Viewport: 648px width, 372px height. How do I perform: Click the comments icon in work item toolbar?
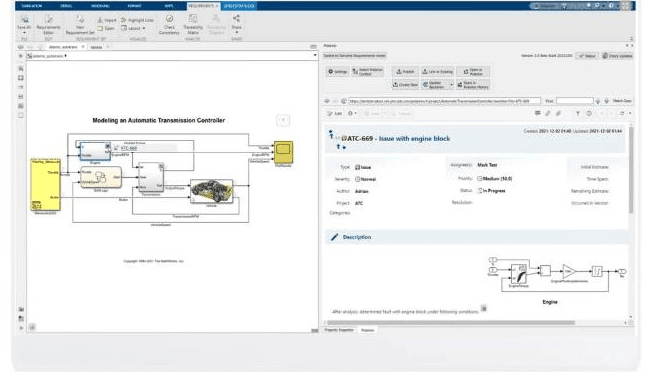[537, 113]
